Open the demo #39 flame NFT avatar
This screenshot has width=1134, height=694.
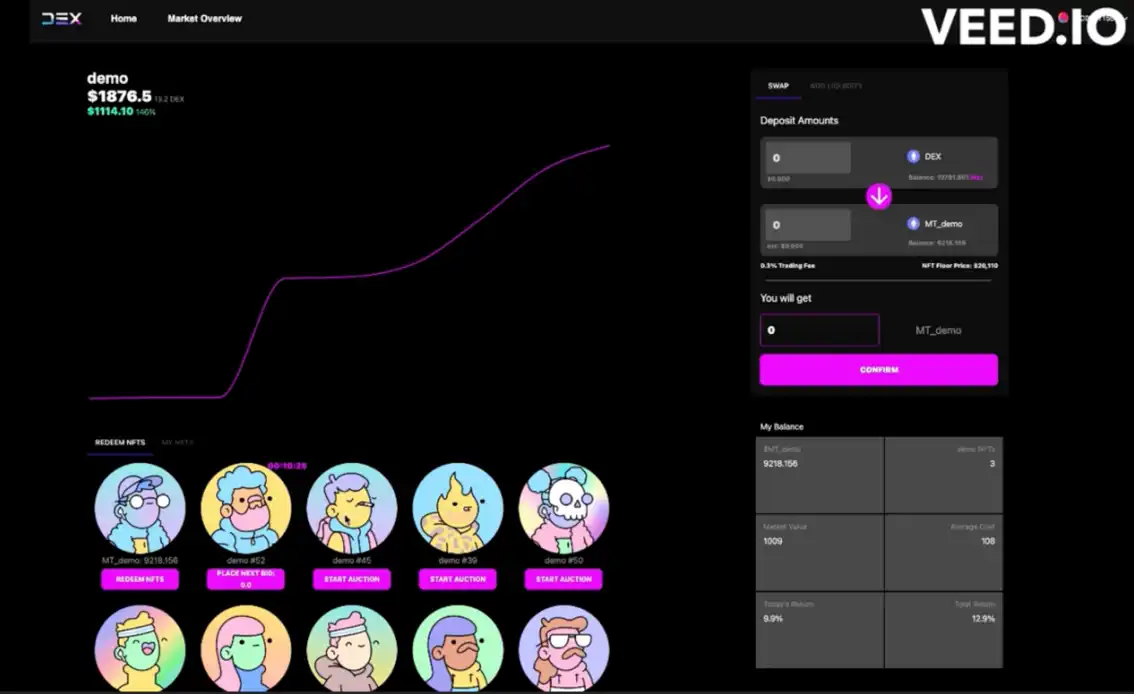[x=458, y=508]
